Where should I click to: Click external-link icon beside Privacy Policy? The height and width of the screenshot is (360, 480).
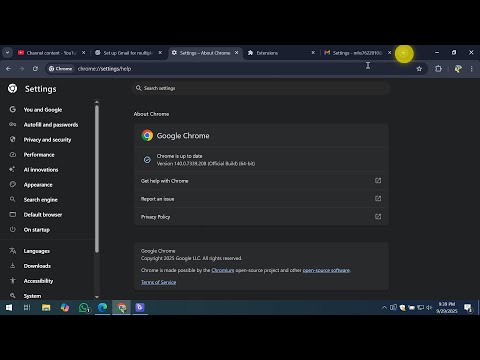(378, 217)
